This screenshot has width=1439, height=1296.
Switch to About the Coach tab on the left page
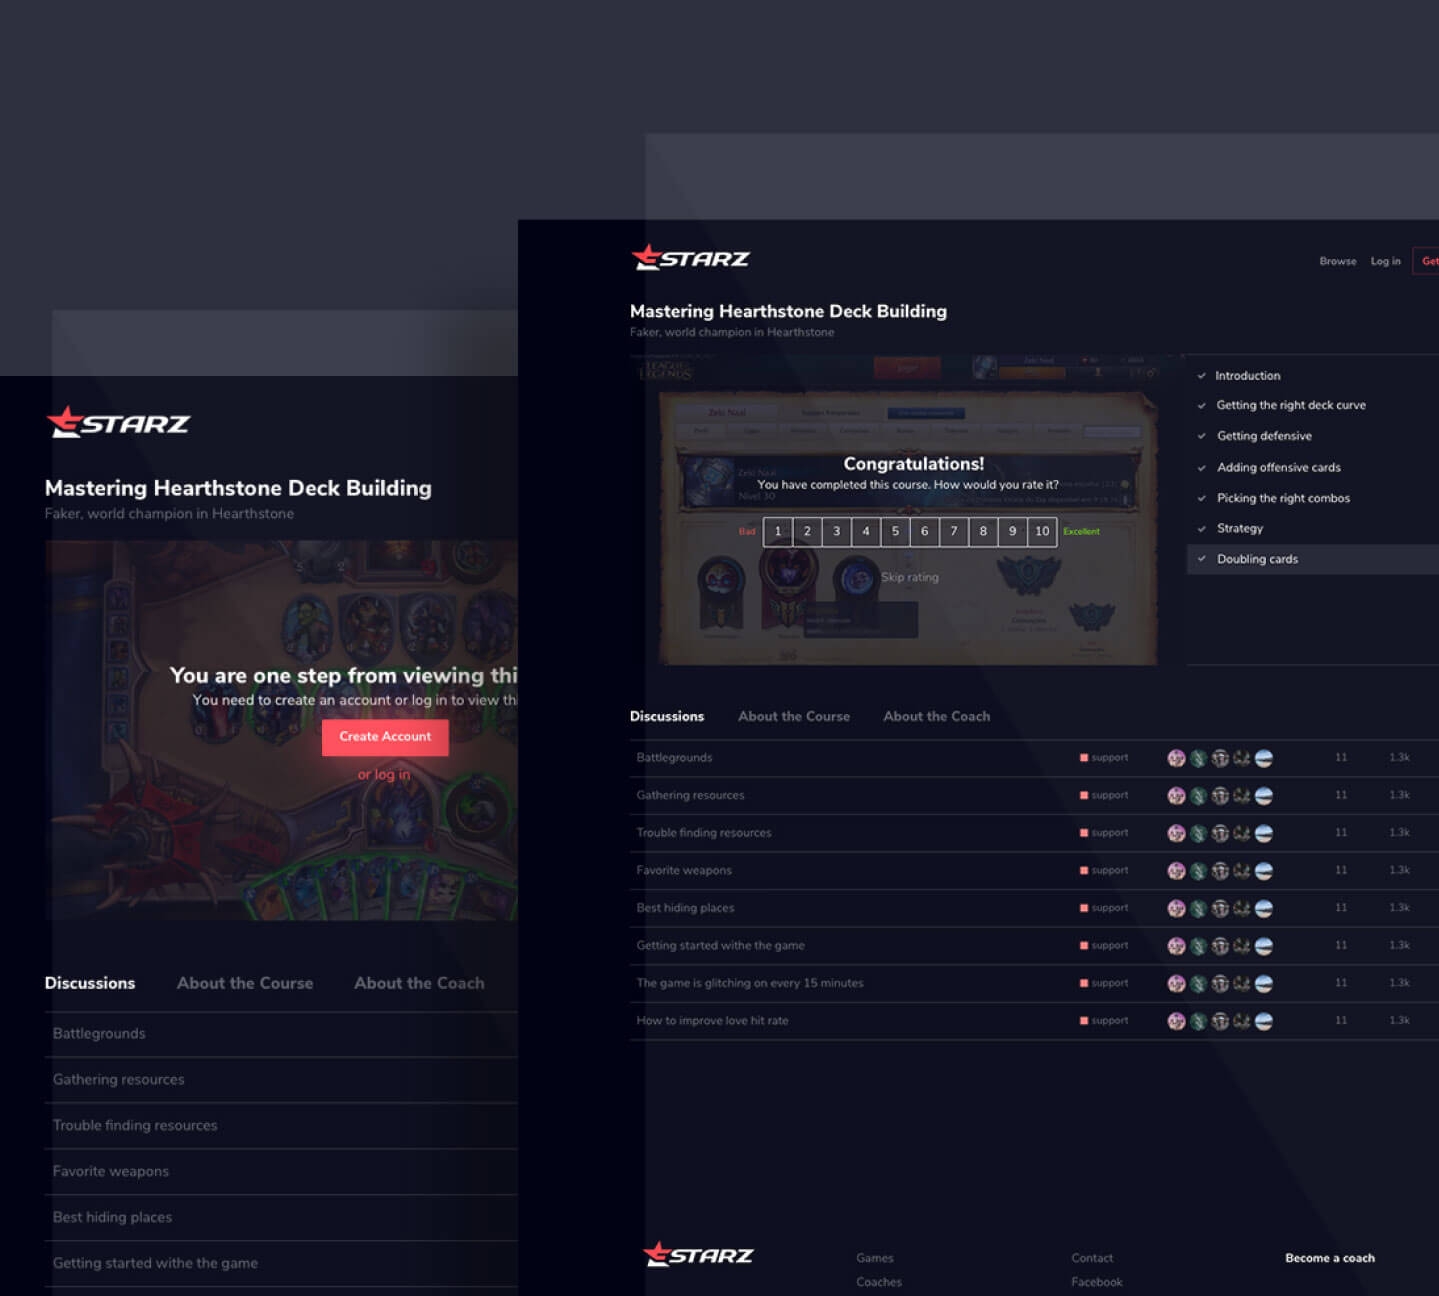point(419,983)
